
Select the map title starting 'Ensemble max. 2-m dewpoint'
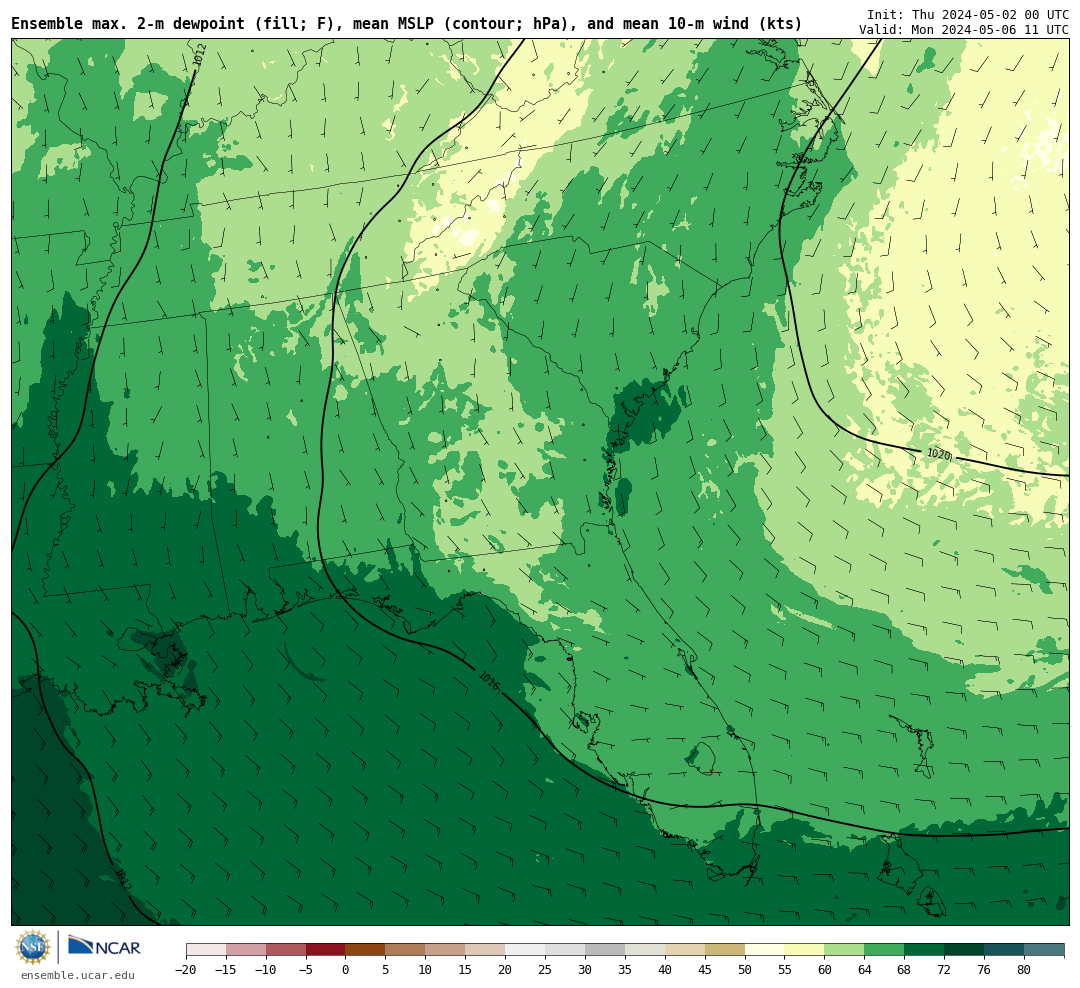click(406, 24)
